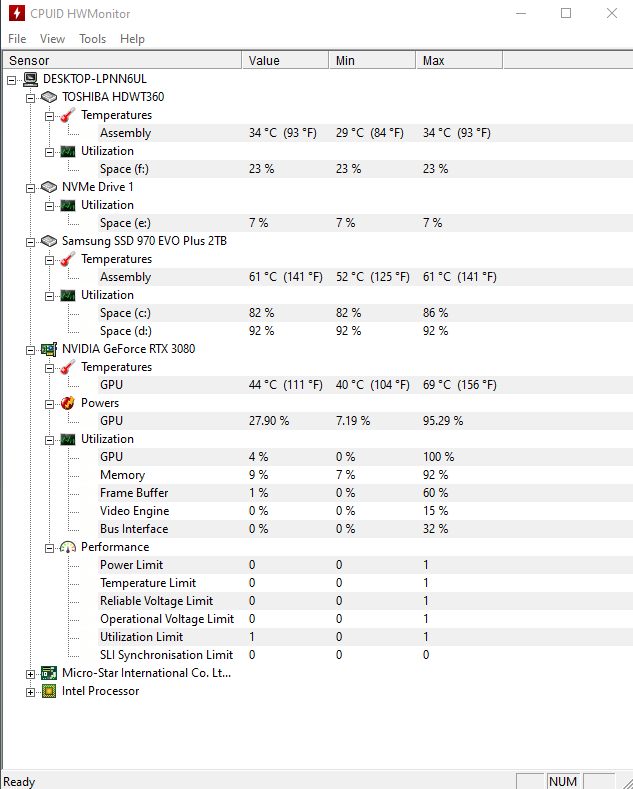Image resolution: width=633 pixels, height=789 pixels.
Task: Collapse the Samsung SSD 970 EVO Plus node
Action: tap(31, 242)
